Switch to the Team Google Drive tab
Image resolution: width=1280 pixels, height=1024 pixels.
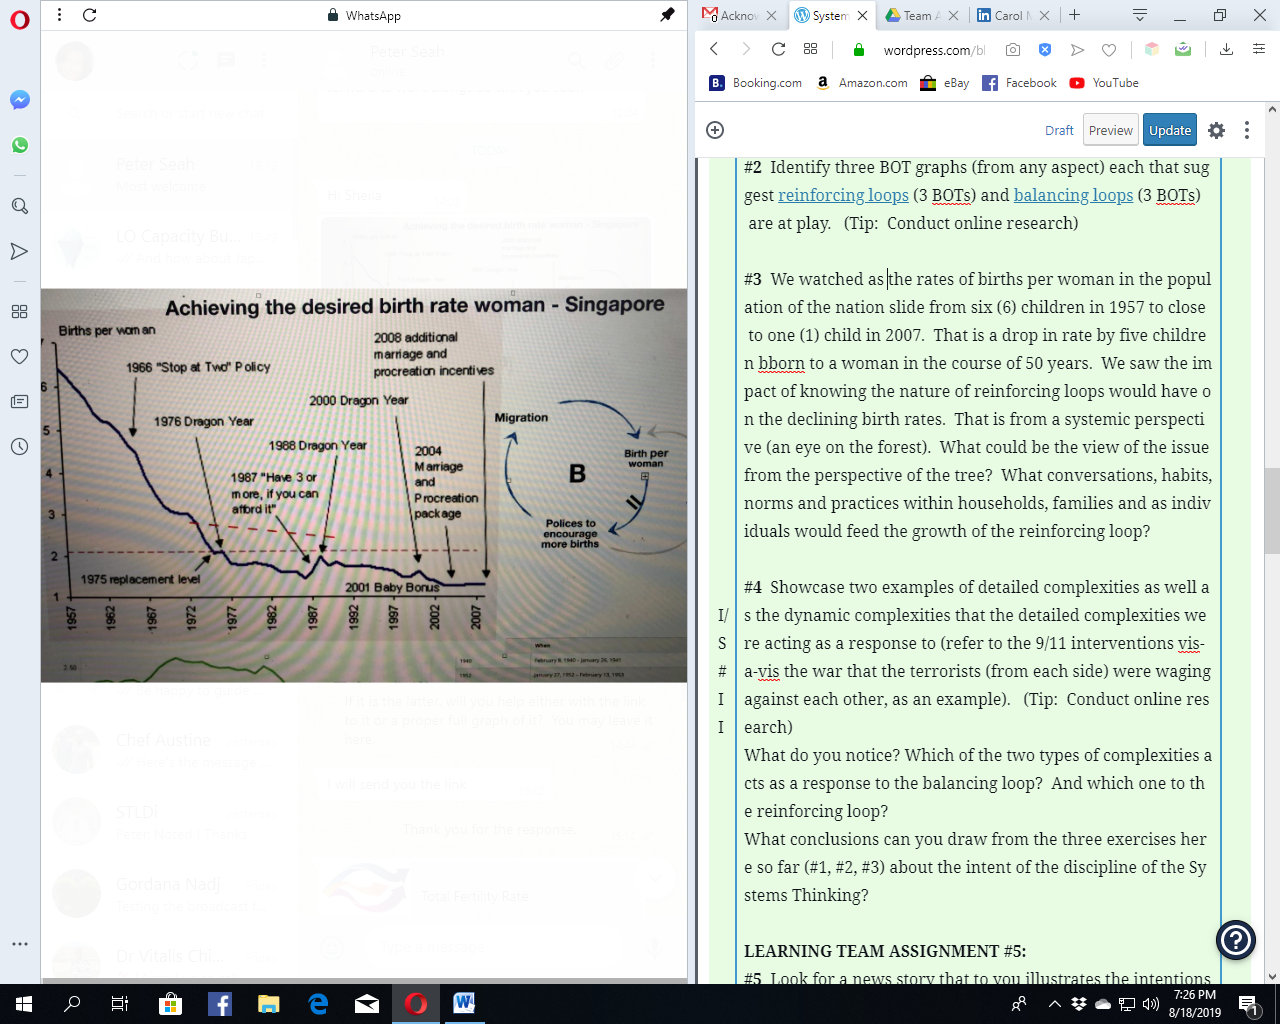coord(916,15)
